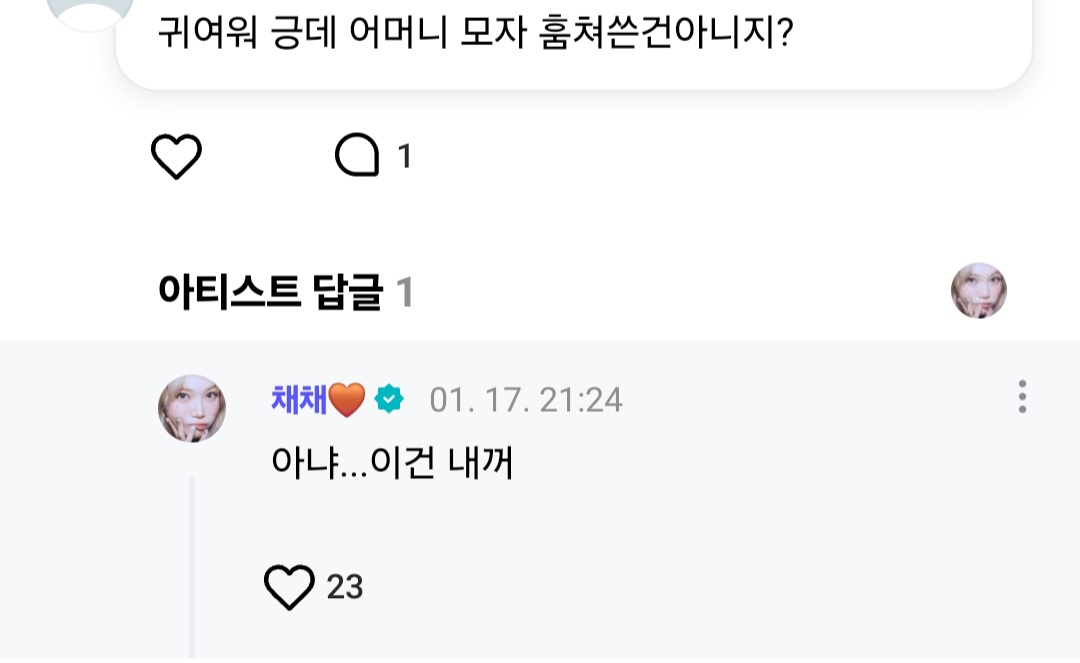Open the small artist avatar beside 아티스트 답글
Screen dimensions: 1080x663
978,291
